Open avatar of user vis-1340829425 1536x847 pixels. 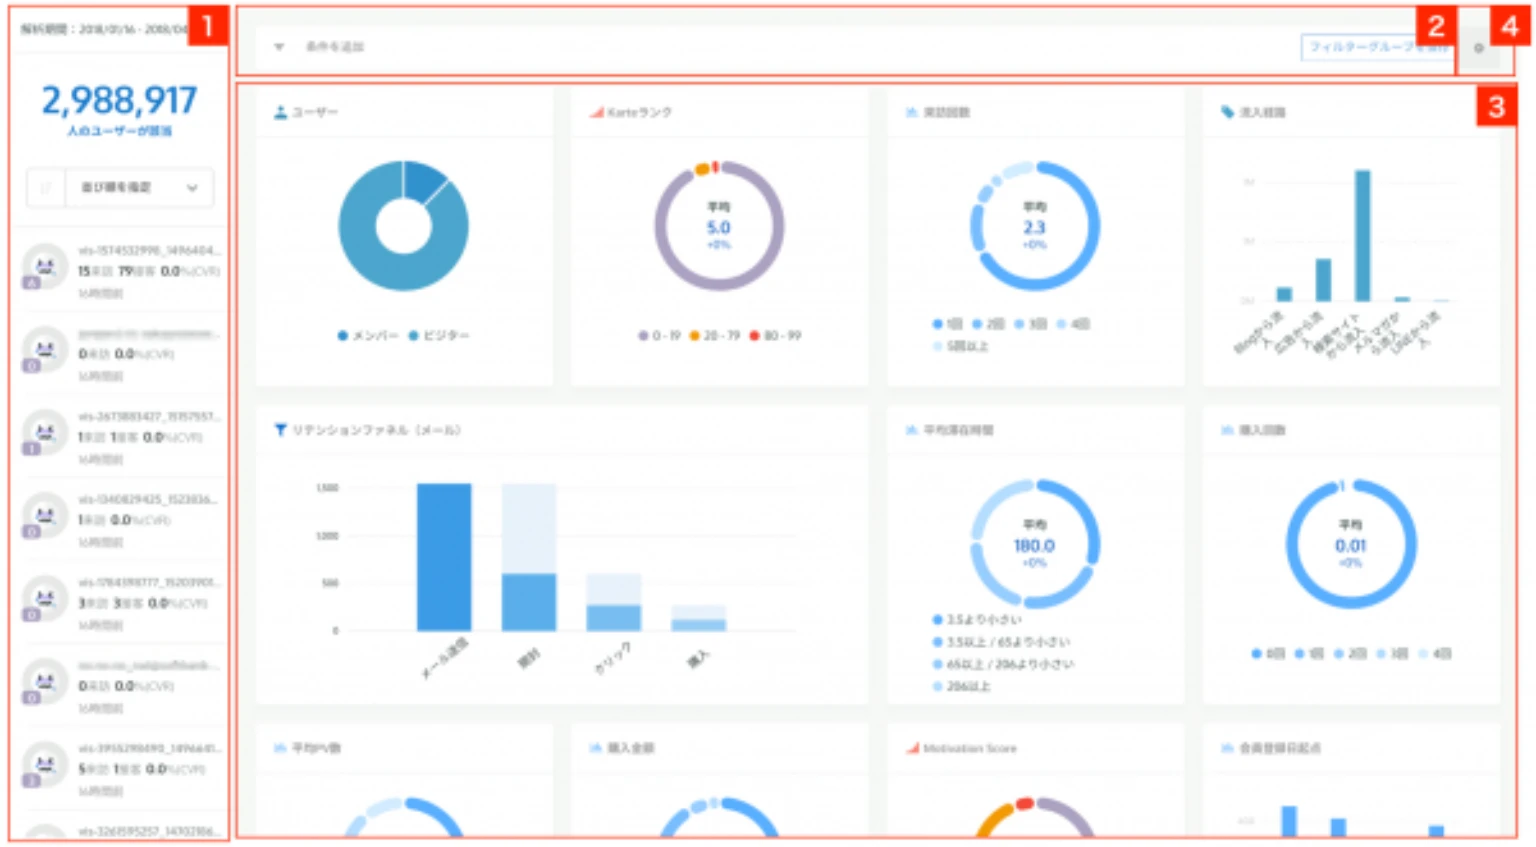click(x=45, y=515)
